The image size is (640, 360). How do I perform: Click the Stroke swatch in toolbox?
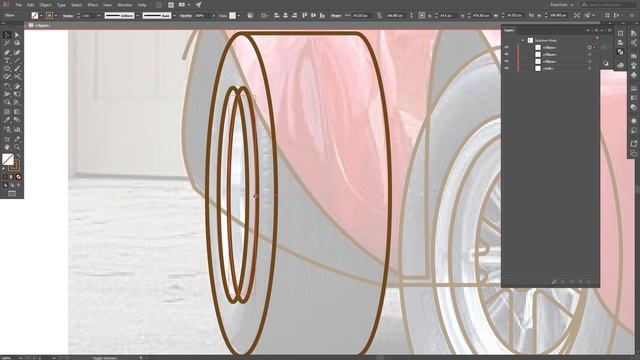[x=14, y=166]
